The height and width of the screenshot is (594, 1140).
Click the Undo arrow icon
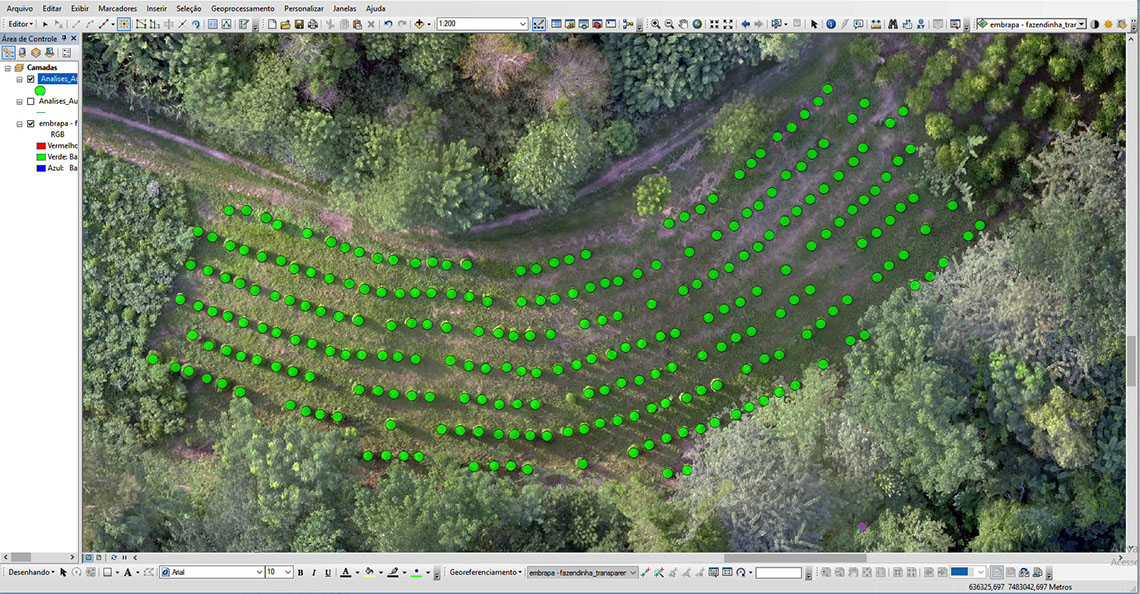[388, 24]
